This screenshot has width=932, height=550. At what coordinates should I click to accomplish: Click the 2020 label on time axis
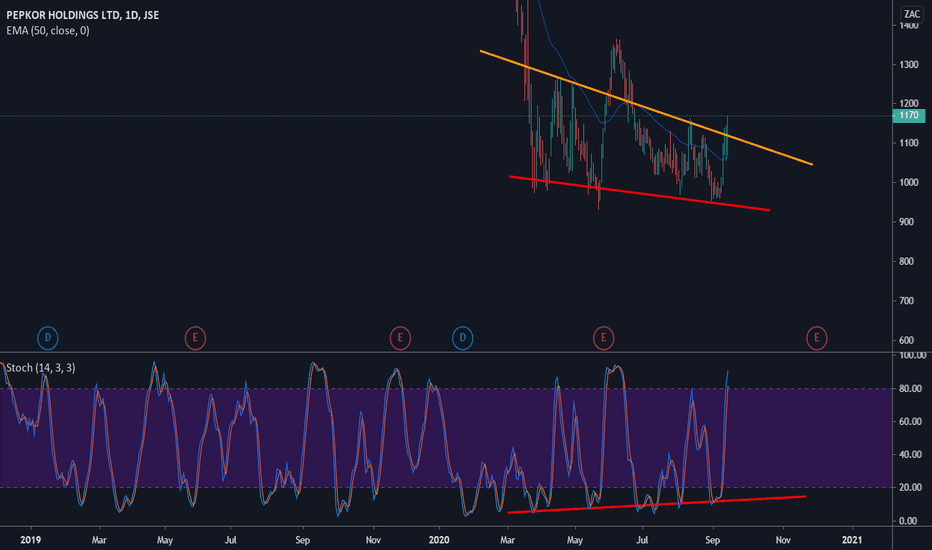coord(439,540)
